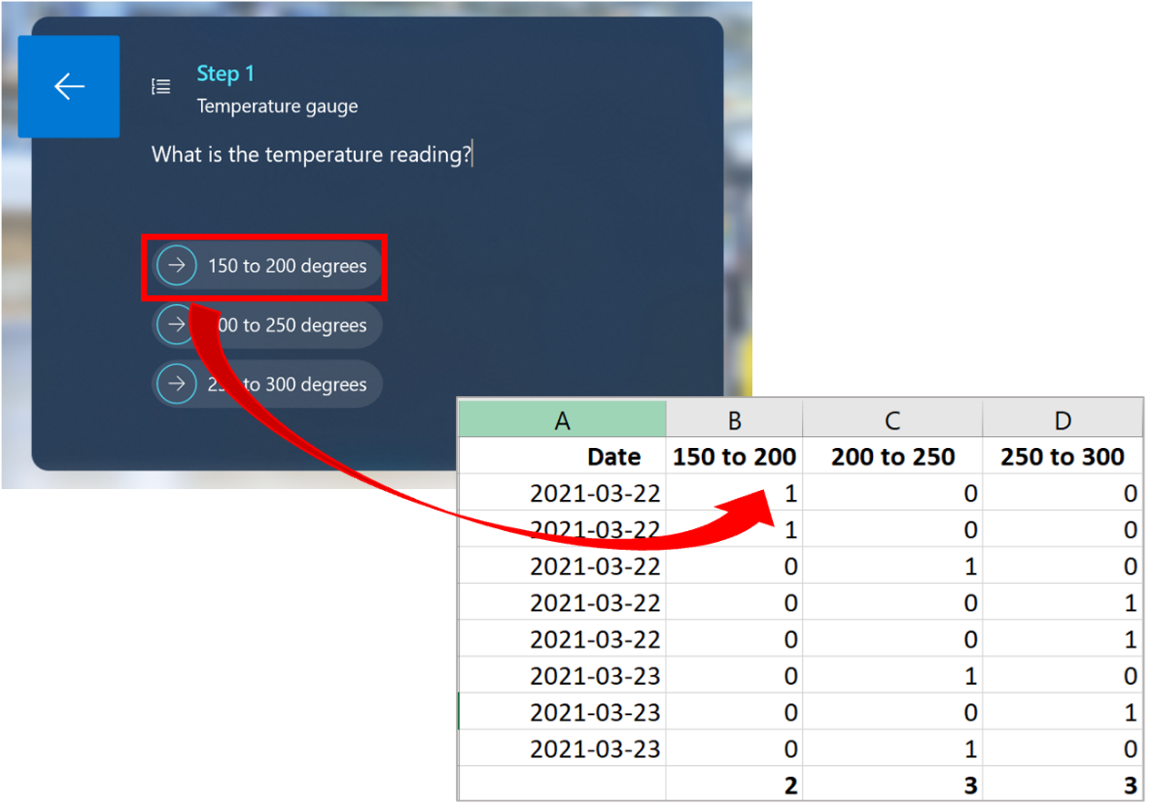The width and height of the screenshot is (1152, 808).
Task: Click the '150 to 200' column header cell
Action: click(x=734, y=457)
